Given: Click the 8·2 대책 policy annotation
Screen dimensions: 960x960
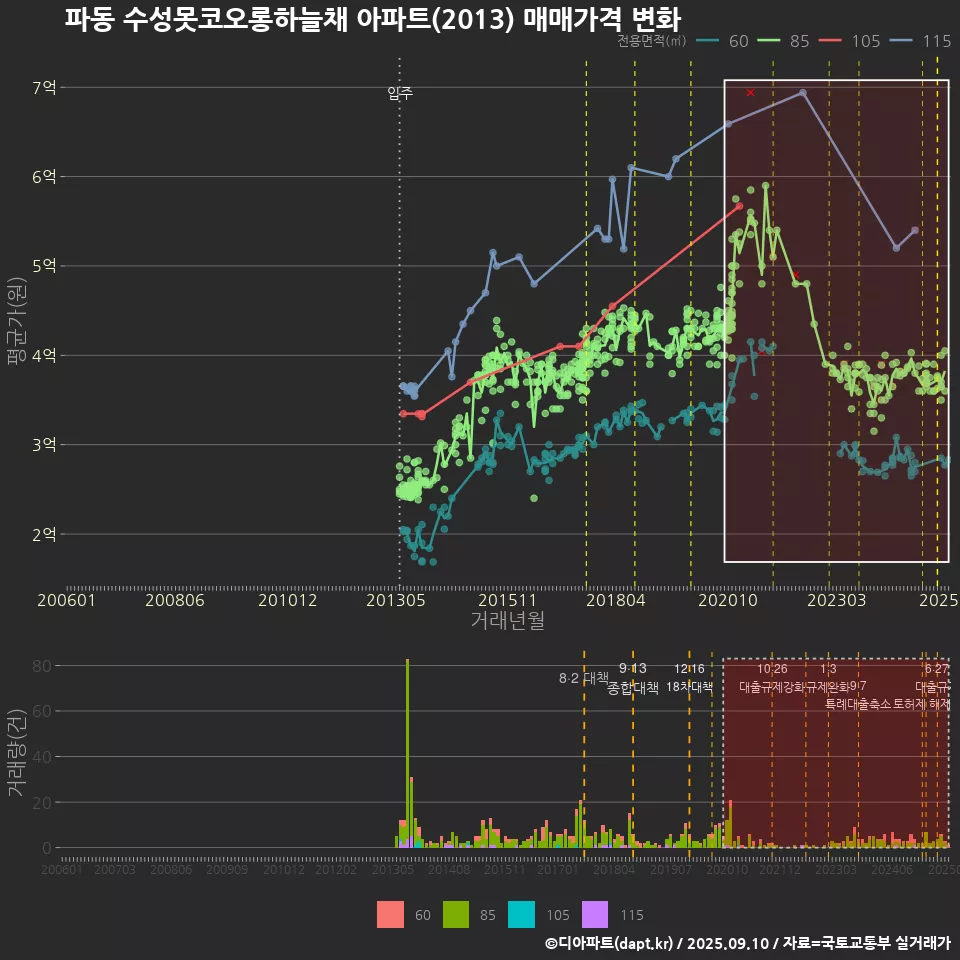Looking at the screenshot, I should [x=583, y=678].
